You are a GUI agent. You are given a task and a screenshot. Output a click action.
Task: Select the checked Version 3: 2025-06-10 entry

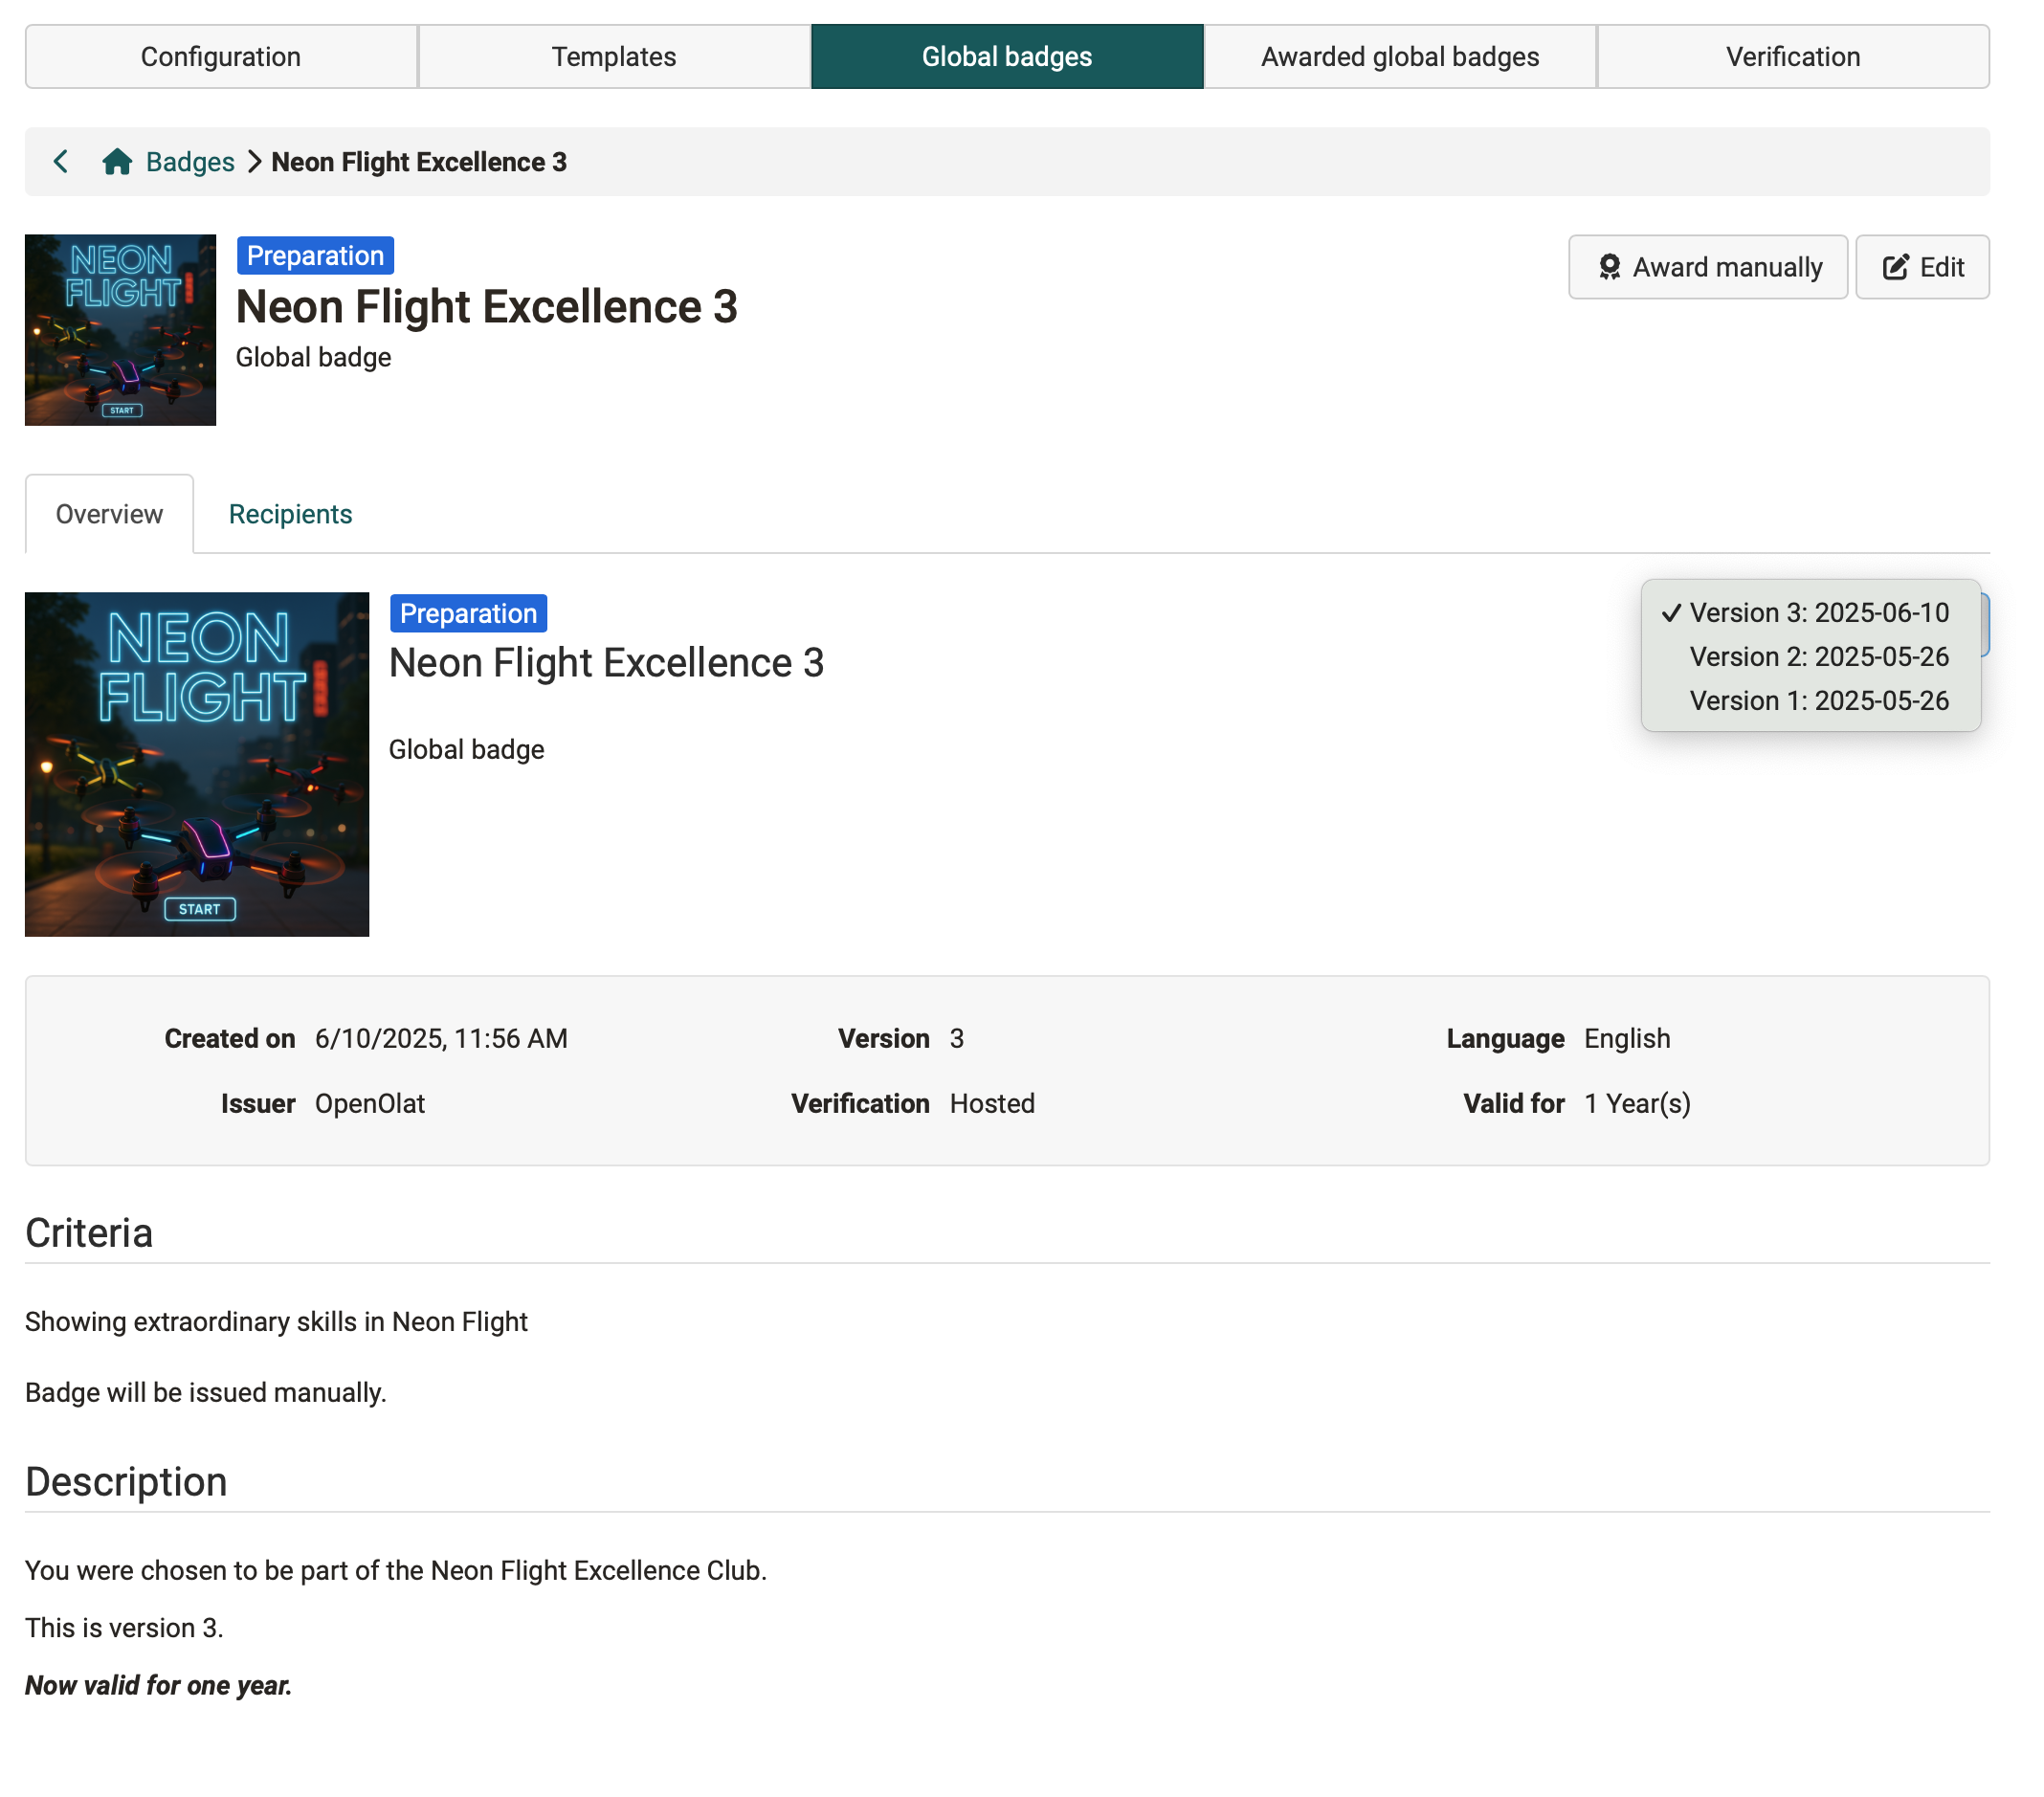(1818, 612)
